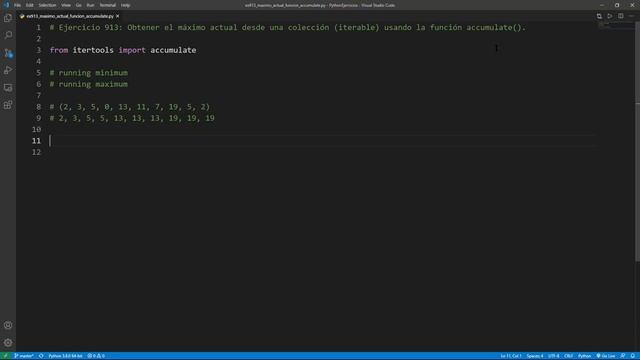Open the Edit menu

(x=30, y=5)
